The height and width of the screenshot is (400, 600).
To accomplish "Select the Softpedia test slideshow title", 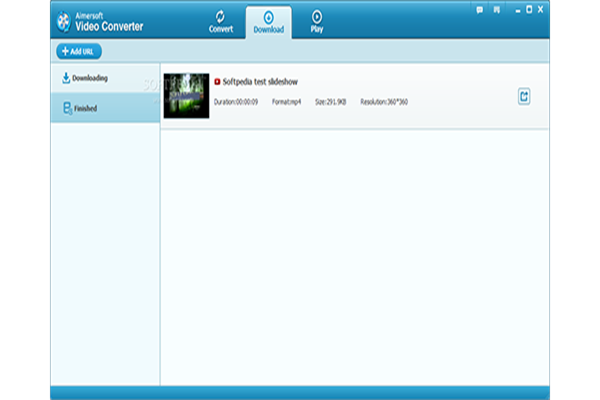I will coord(261,81).
